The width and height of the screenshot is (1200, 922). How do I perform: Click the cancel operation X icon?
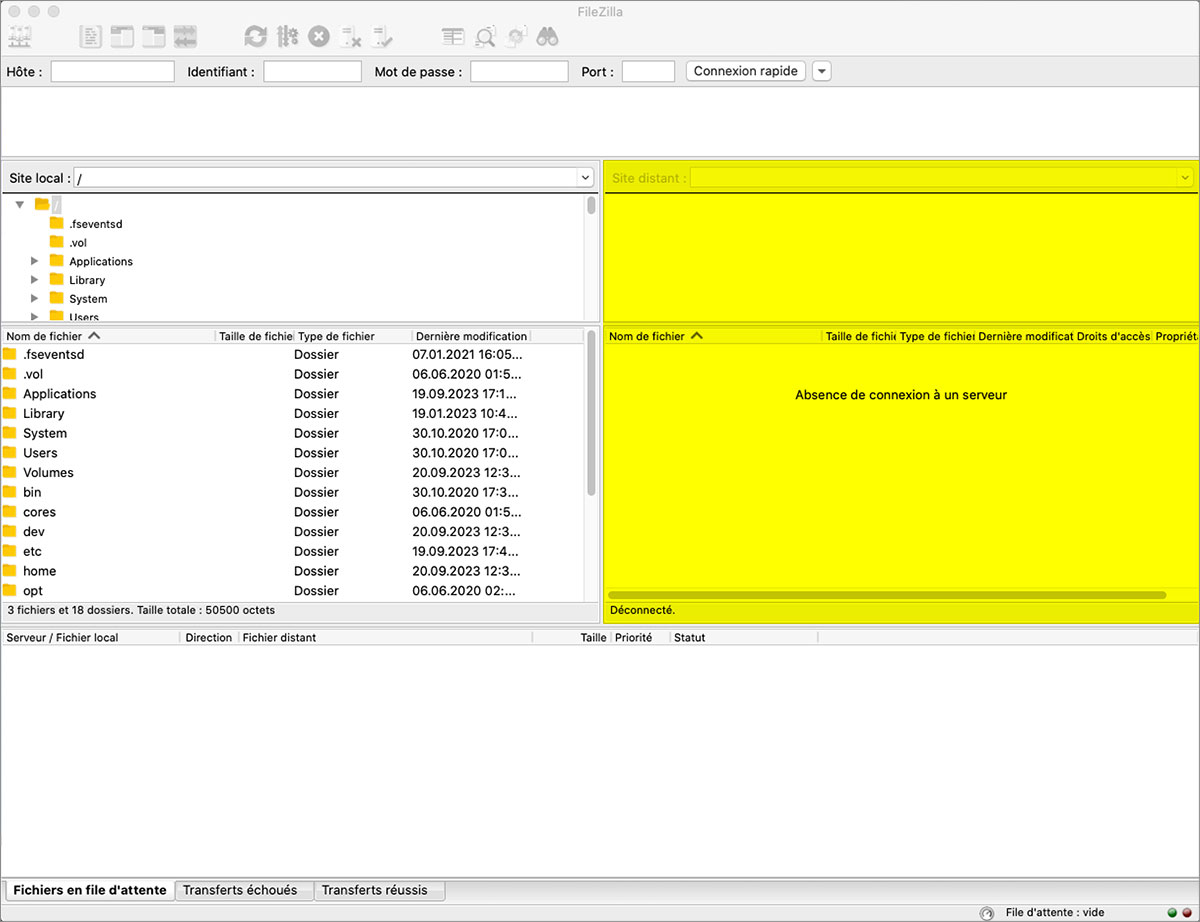pos(319,37)
